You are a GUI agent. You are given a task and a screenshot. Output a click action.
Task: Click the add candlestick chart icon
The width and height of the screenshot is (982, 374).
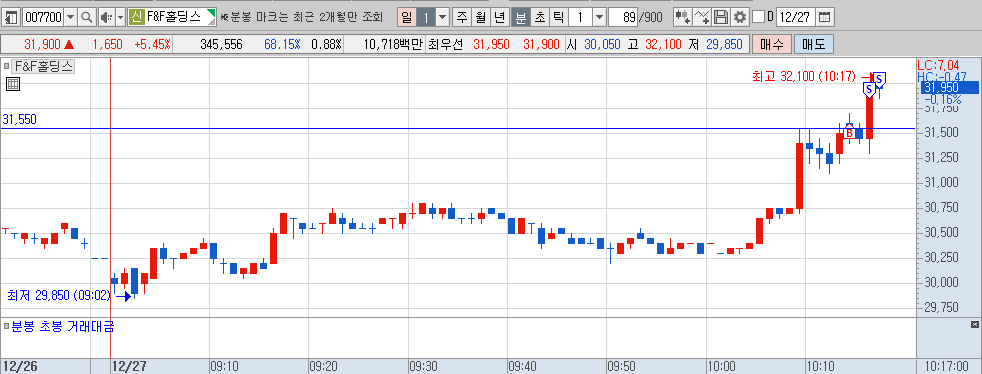coord(683,17)
